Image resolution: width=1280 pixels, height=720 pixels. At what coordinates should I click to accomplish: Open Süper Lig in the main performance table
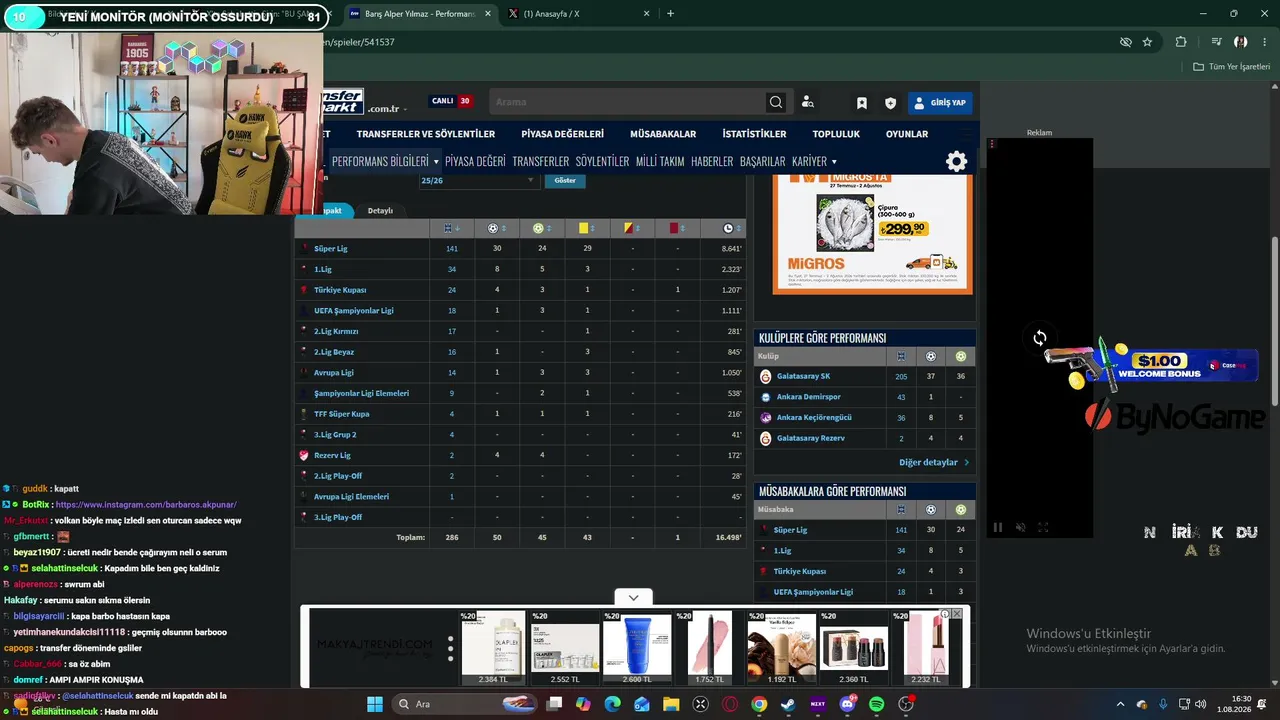[331, 249]
